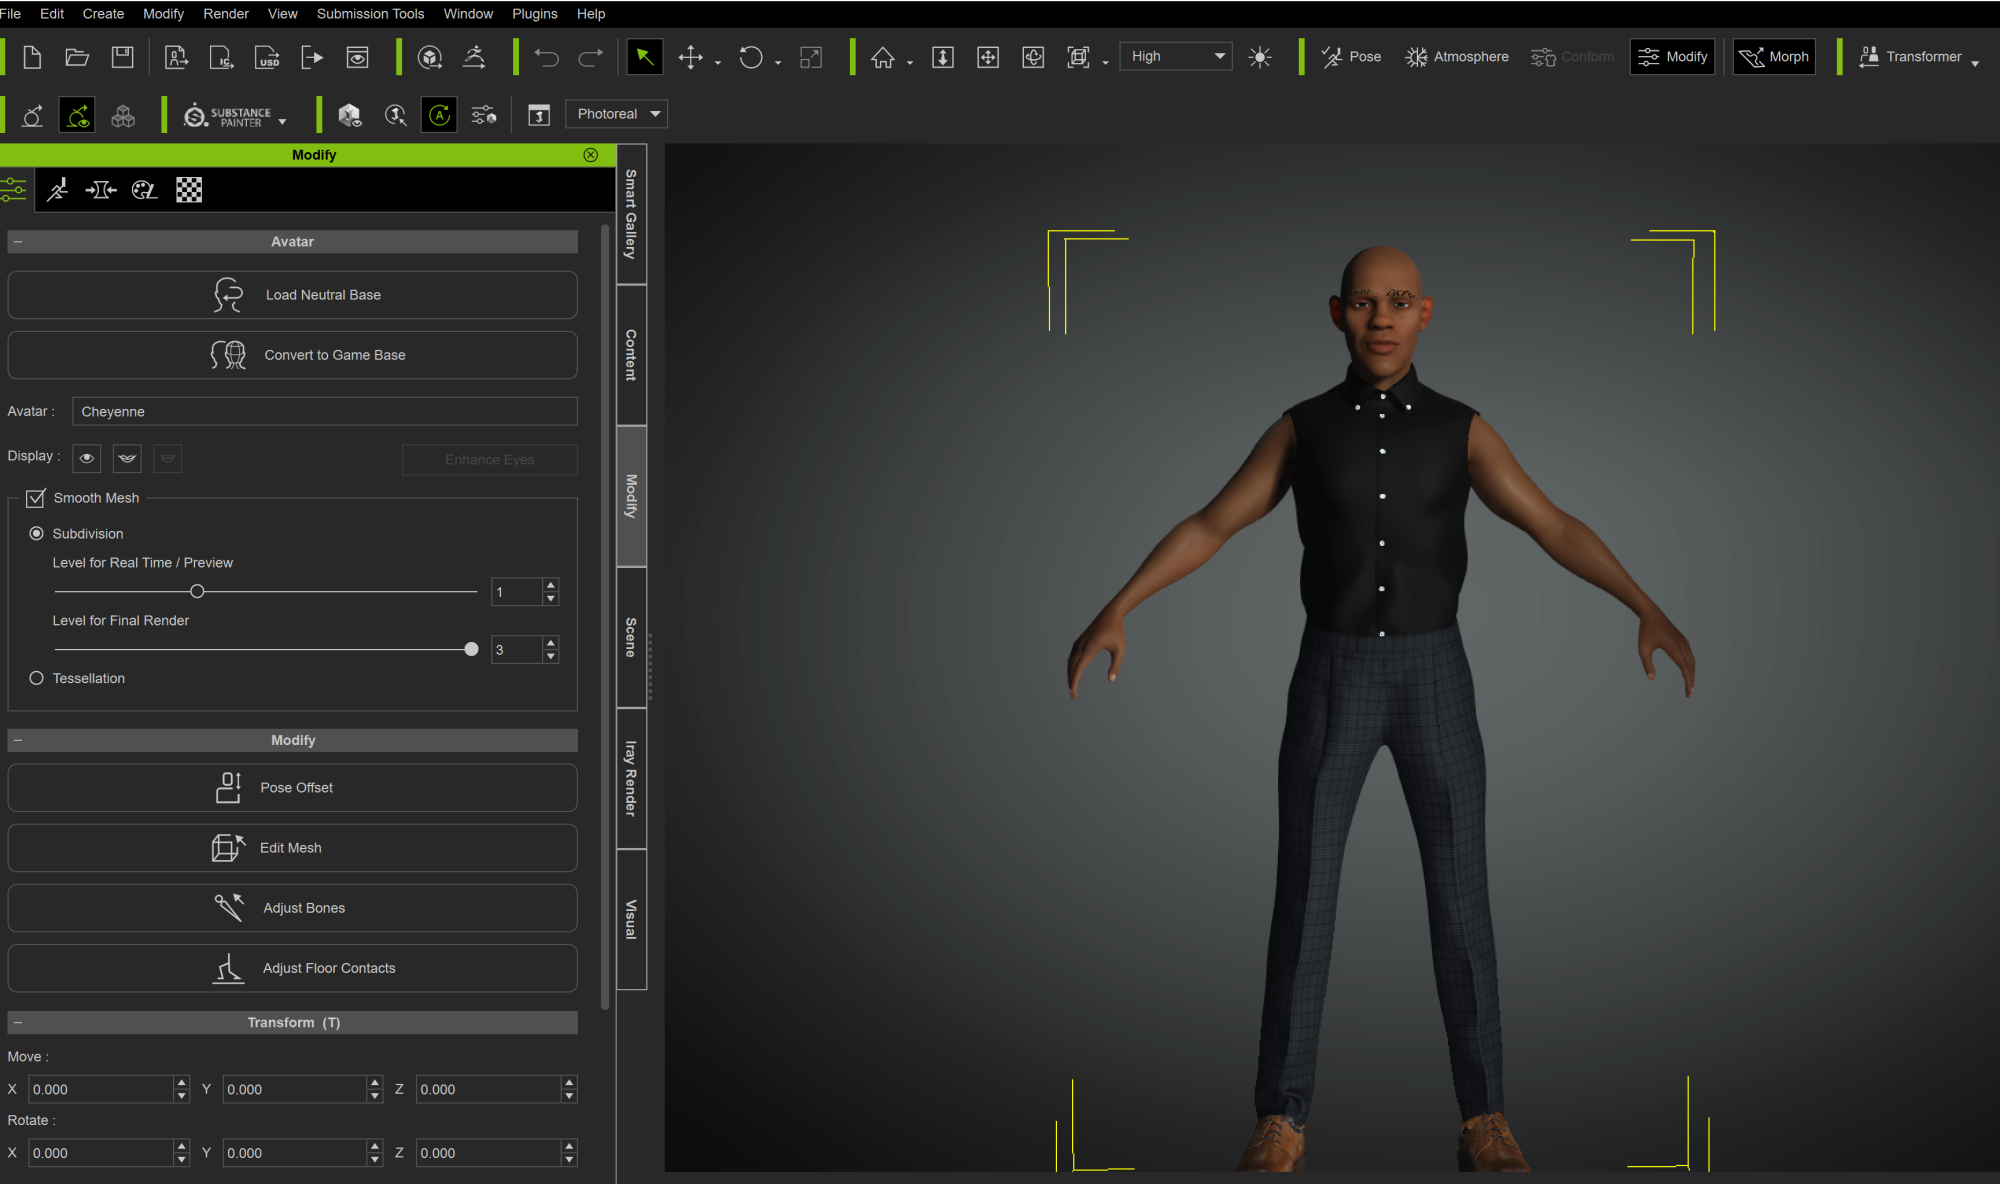Collapse the Transform (T) section

click(18, 1023)
